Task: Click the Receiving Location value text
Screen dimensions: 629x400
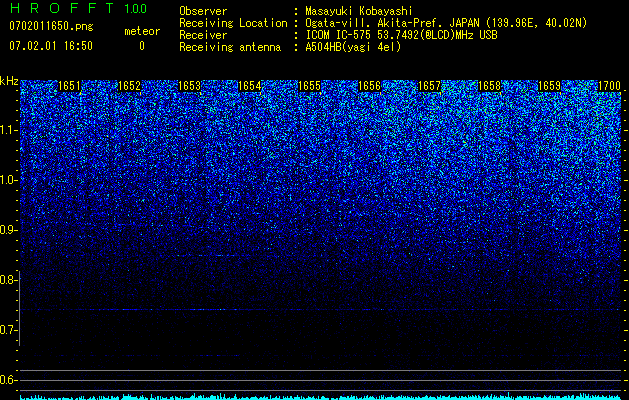Action: (x=446, y=23)
